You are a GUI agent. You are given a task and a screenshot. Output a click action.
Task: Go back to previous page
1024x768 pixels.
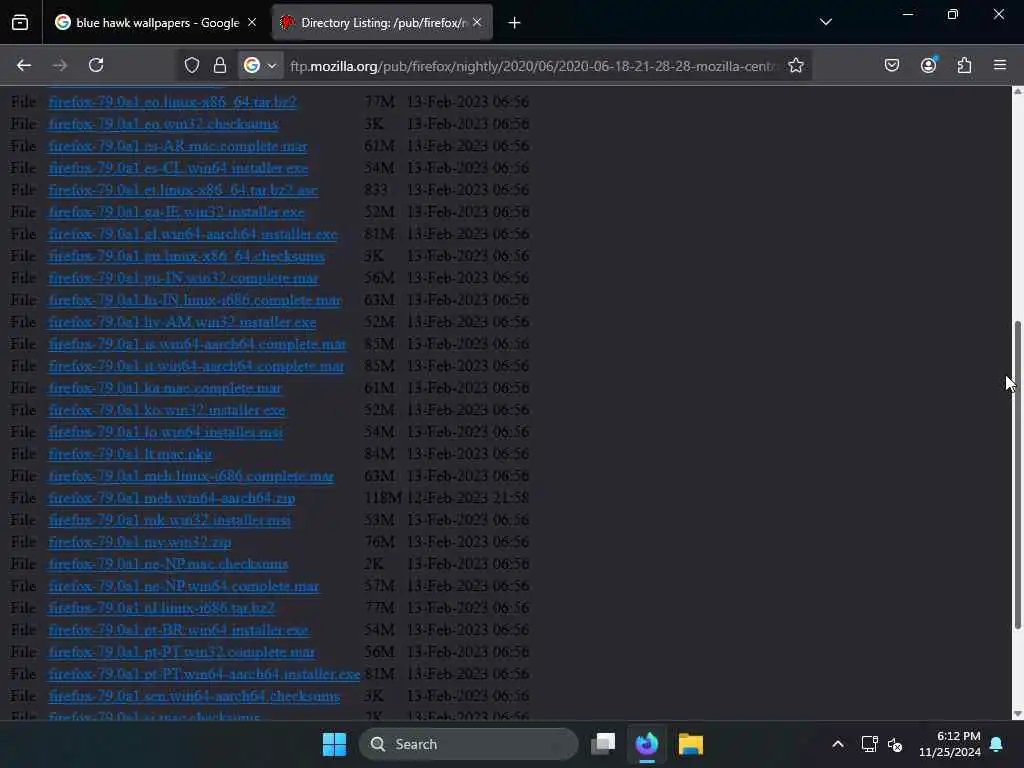24,65
